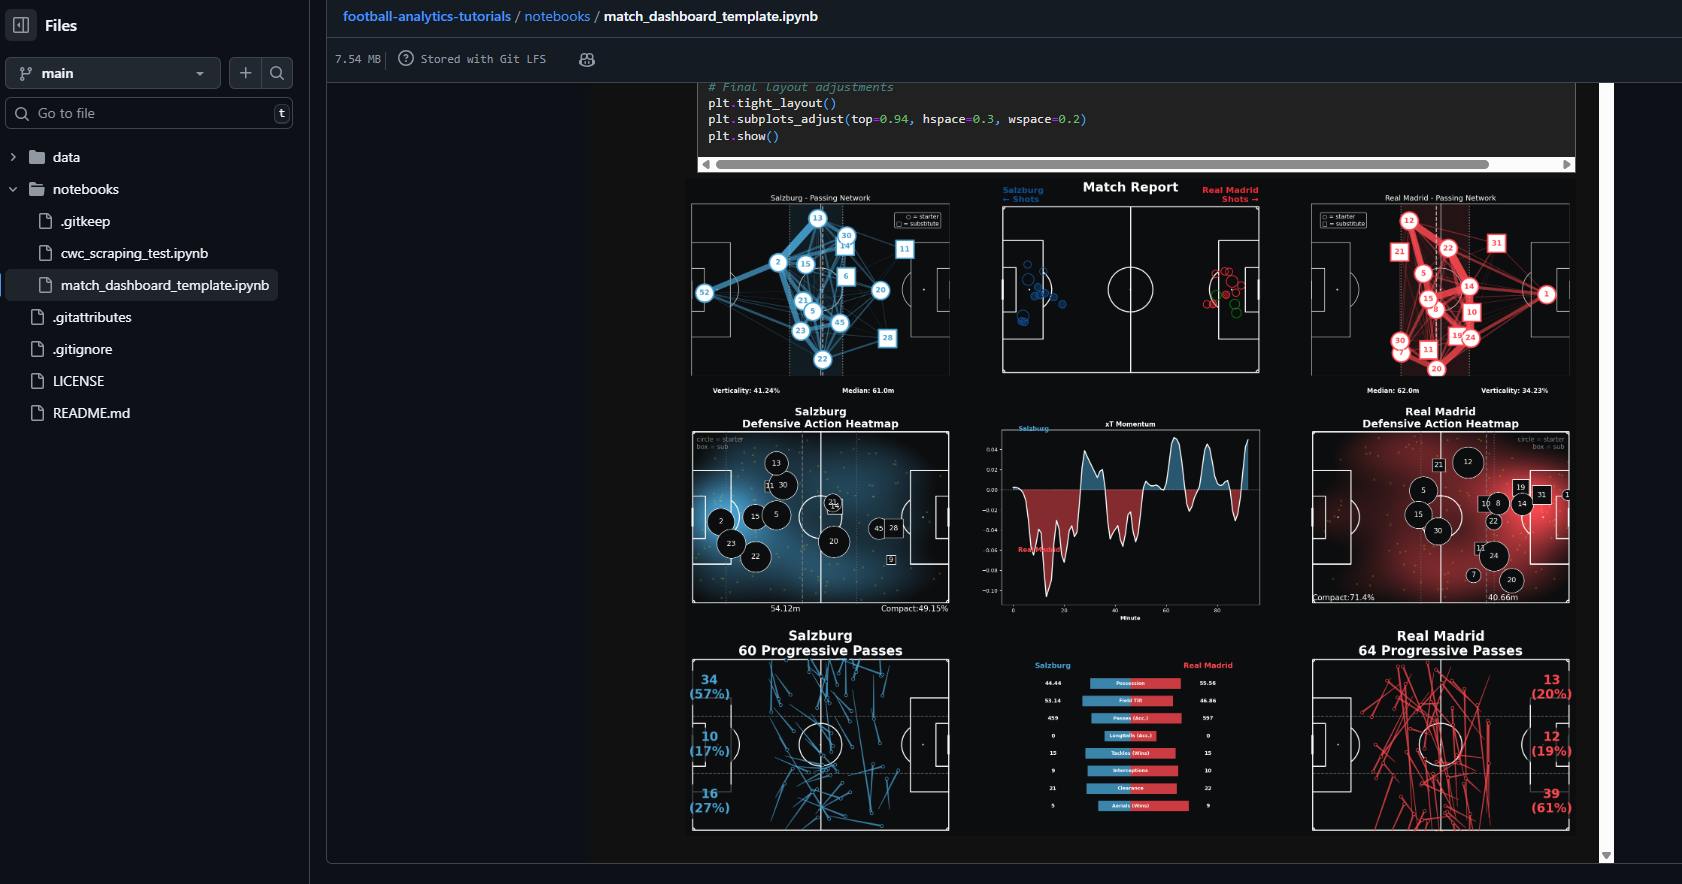
Task: Click the Git LFS help question icon
Action: pyautogui.click(x=406, y=59)
